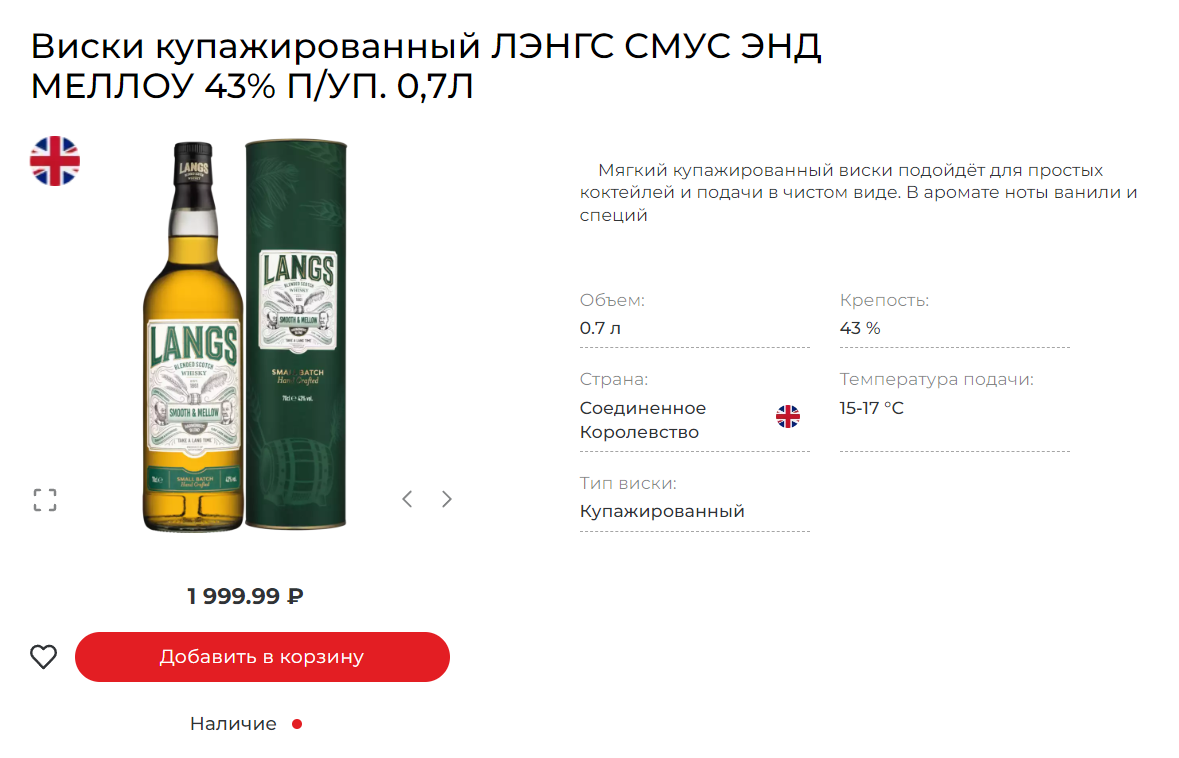Screen dimensions: 1179x758
Task: Click the Тип виски label
Action: click(x=628, y=484)
